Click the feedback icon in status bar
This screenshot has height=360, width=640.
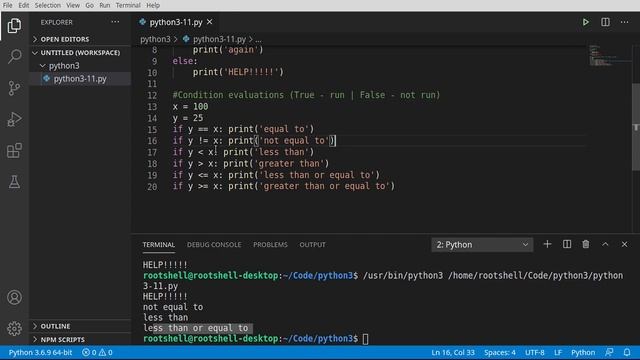tap(609, 352)
